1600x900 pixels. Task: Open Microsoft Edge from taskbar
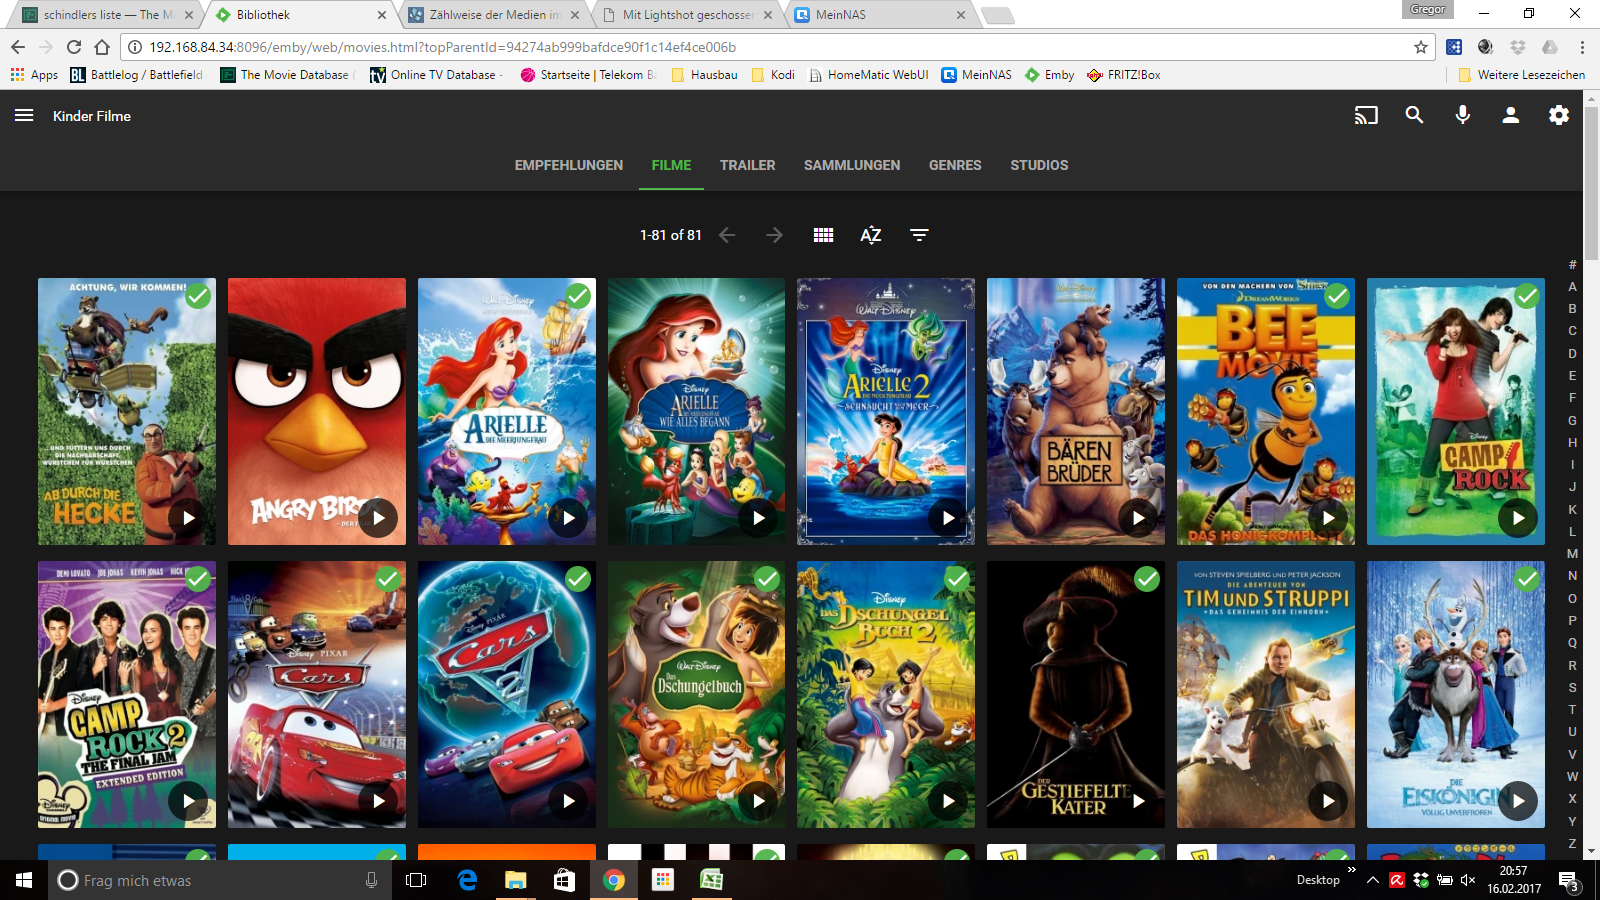click(467, 880)
